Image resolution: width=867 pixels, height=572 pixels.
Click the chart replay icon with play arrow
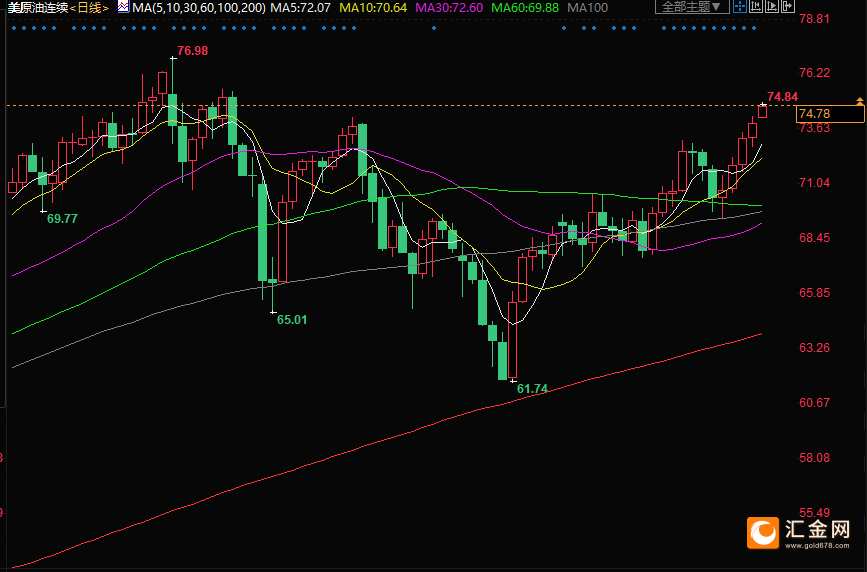772,6
